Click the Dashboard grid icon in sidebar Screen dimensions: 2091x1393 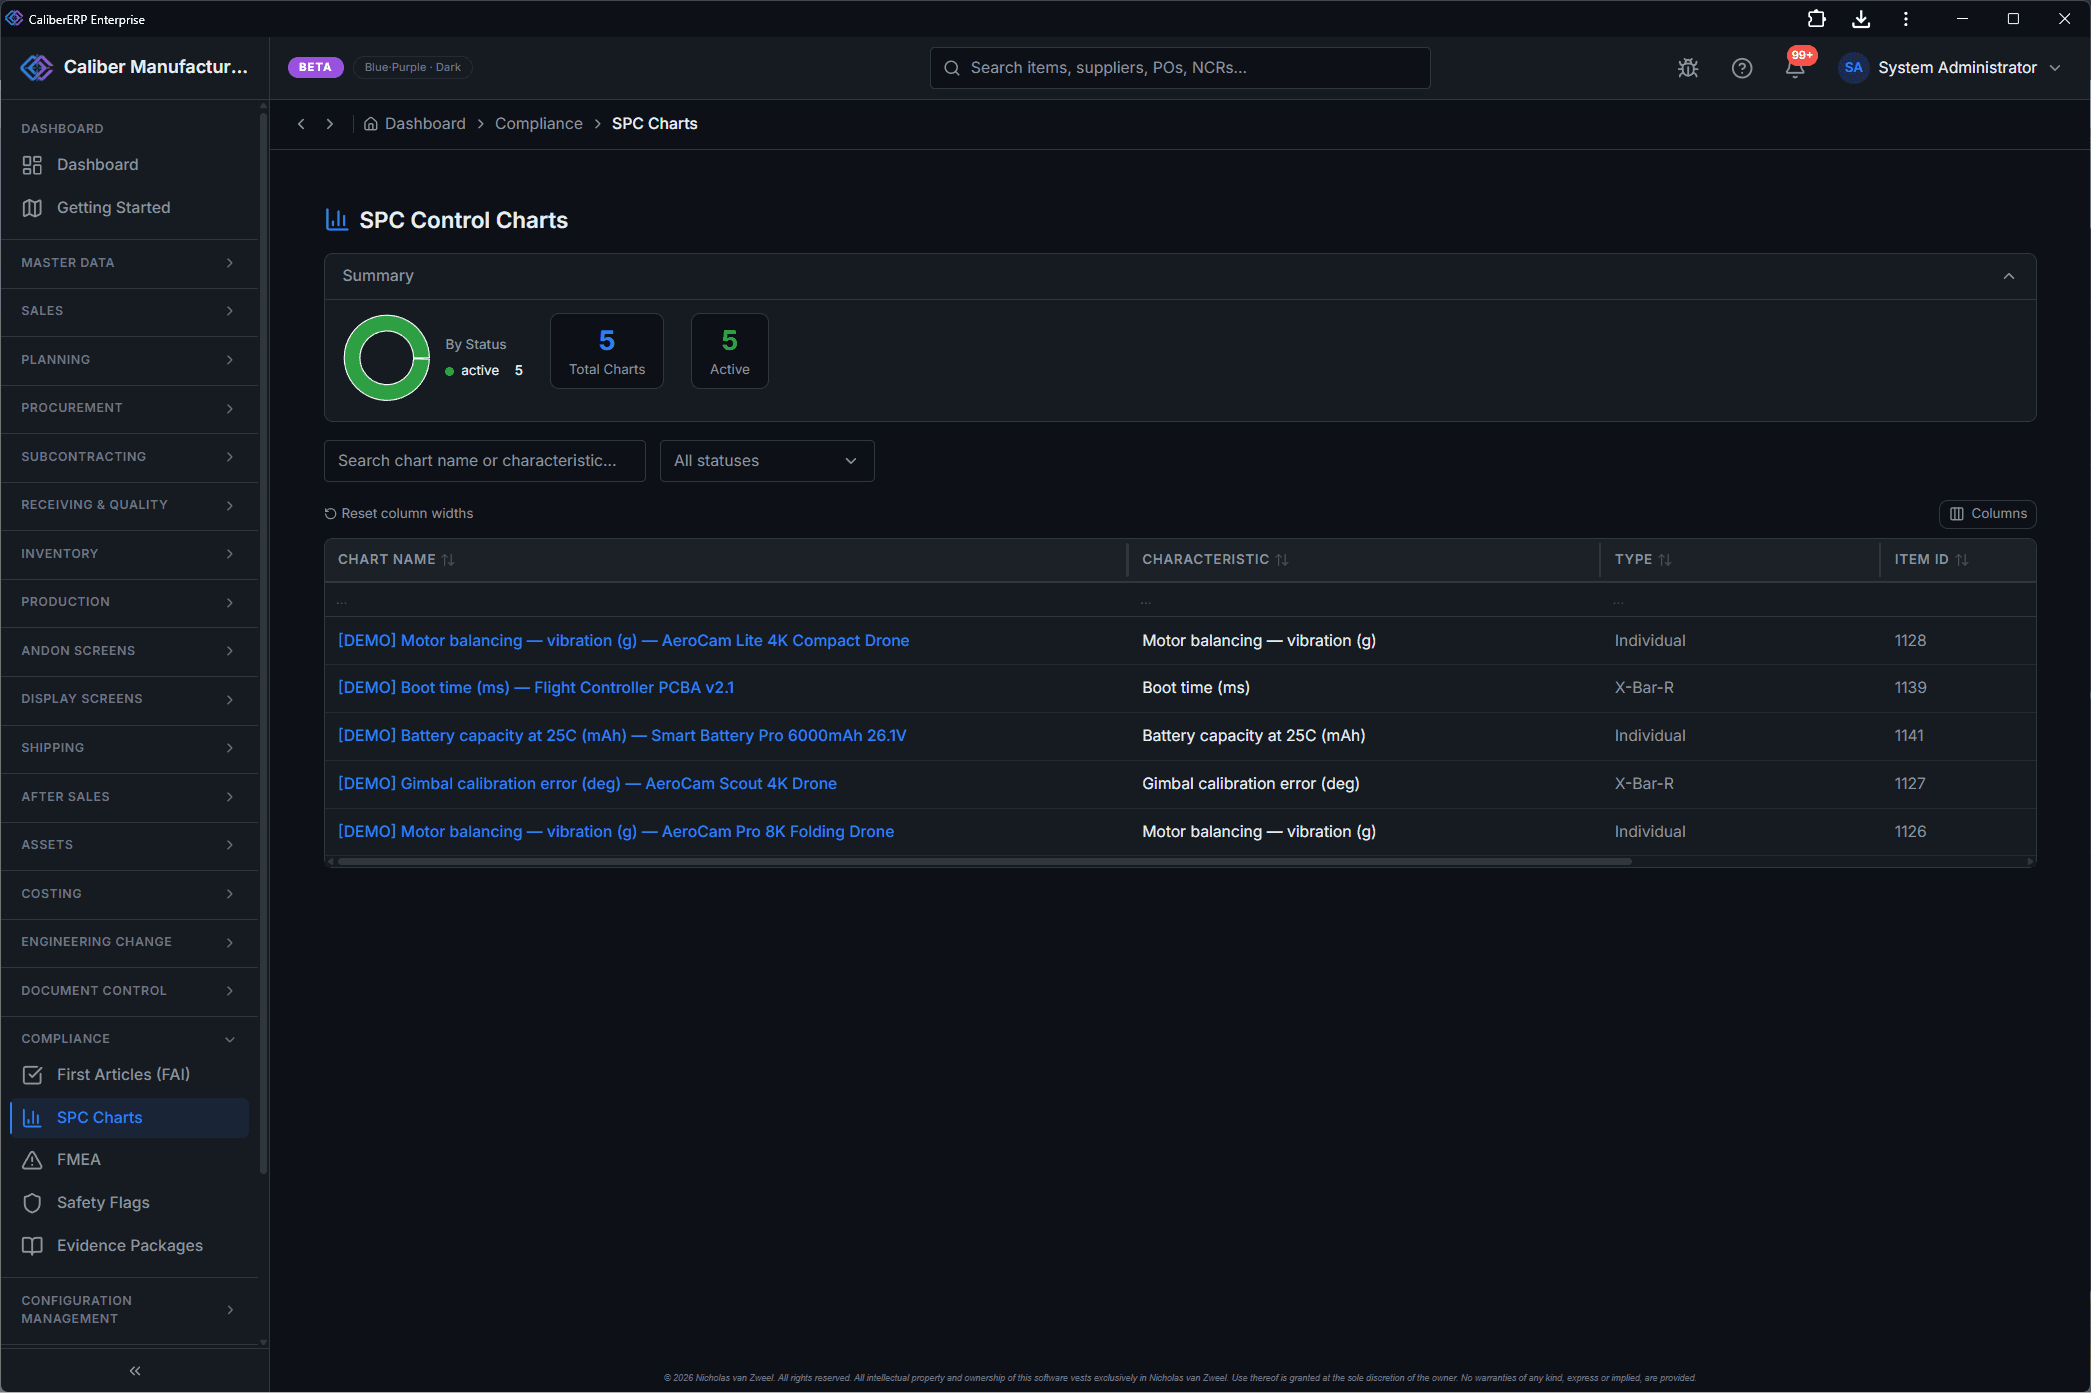coord(32,165)
